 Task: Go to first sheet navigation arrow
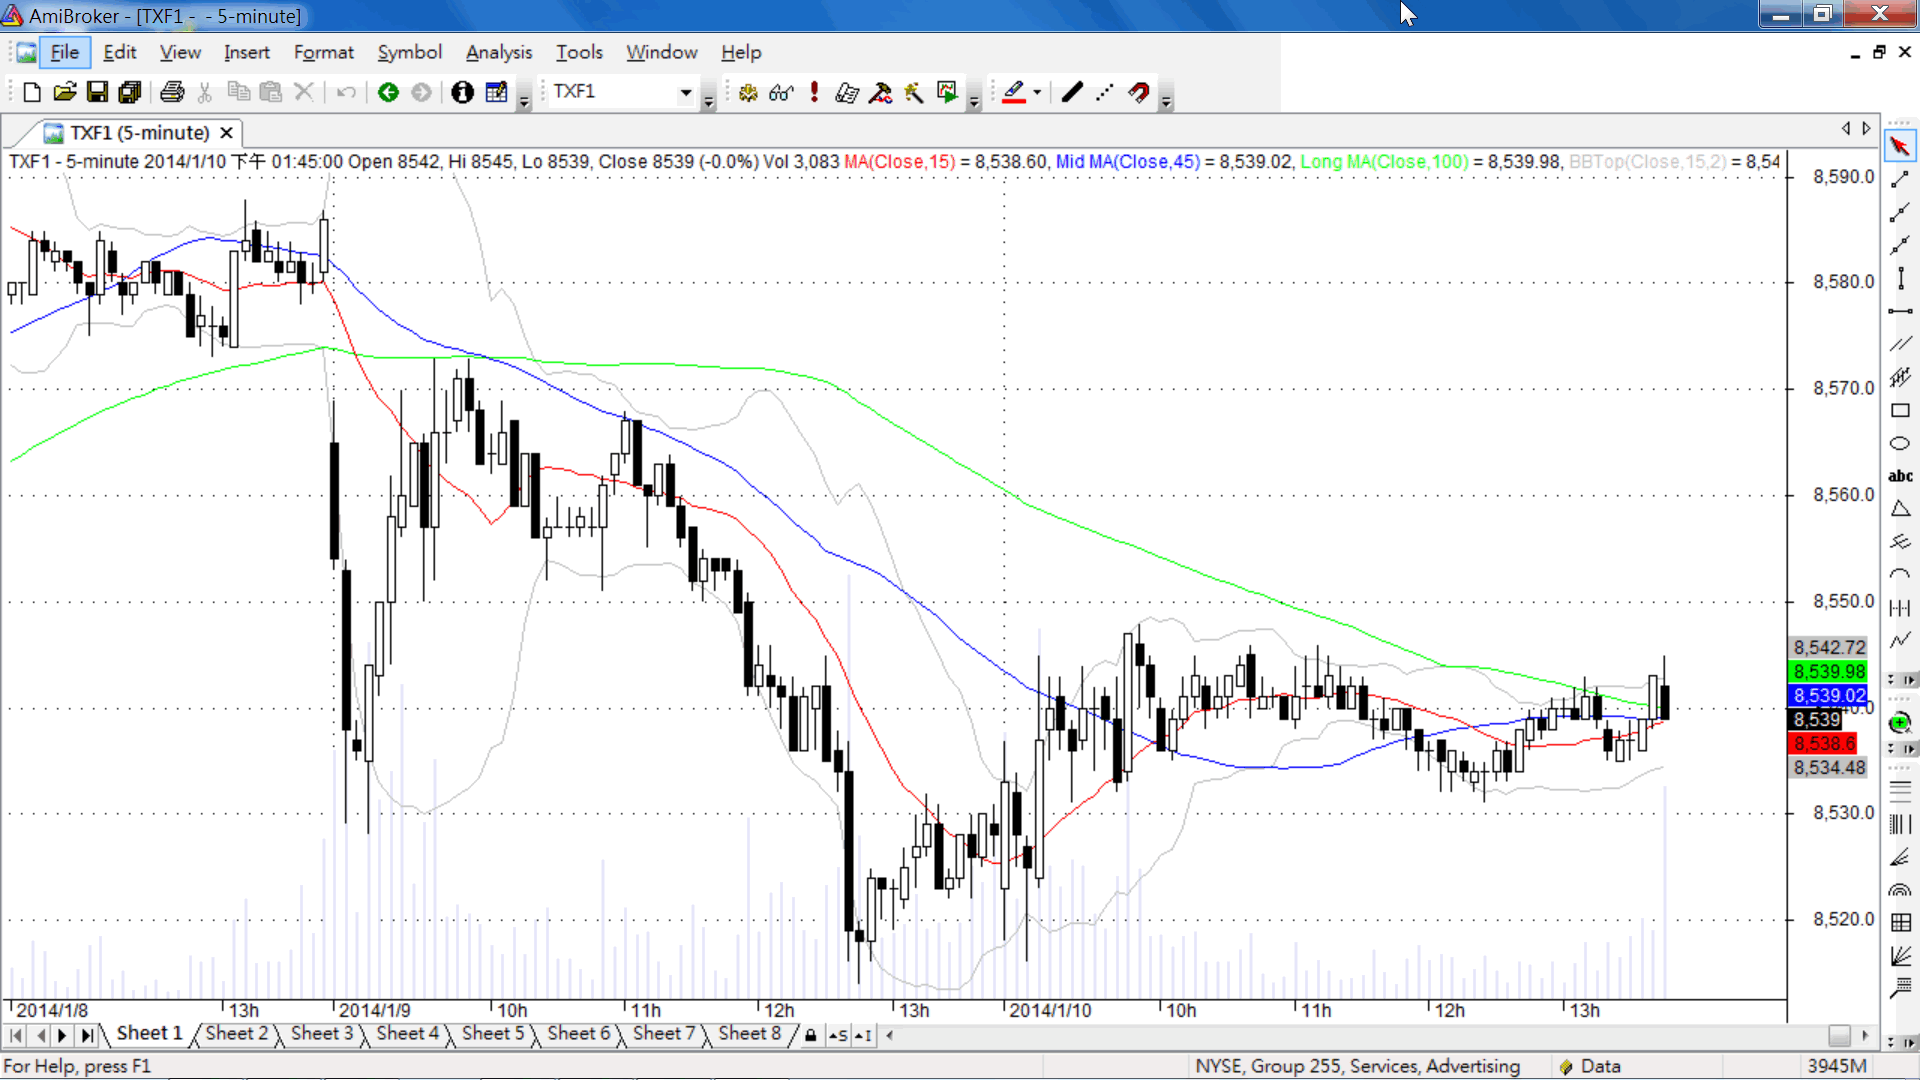[16, 1035]
